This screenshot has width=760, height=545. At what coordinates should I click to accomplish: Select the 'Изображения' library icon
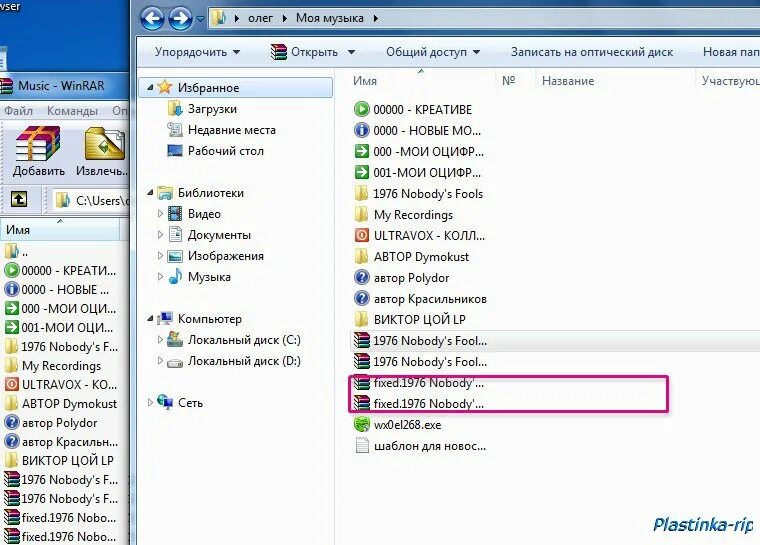175,256
